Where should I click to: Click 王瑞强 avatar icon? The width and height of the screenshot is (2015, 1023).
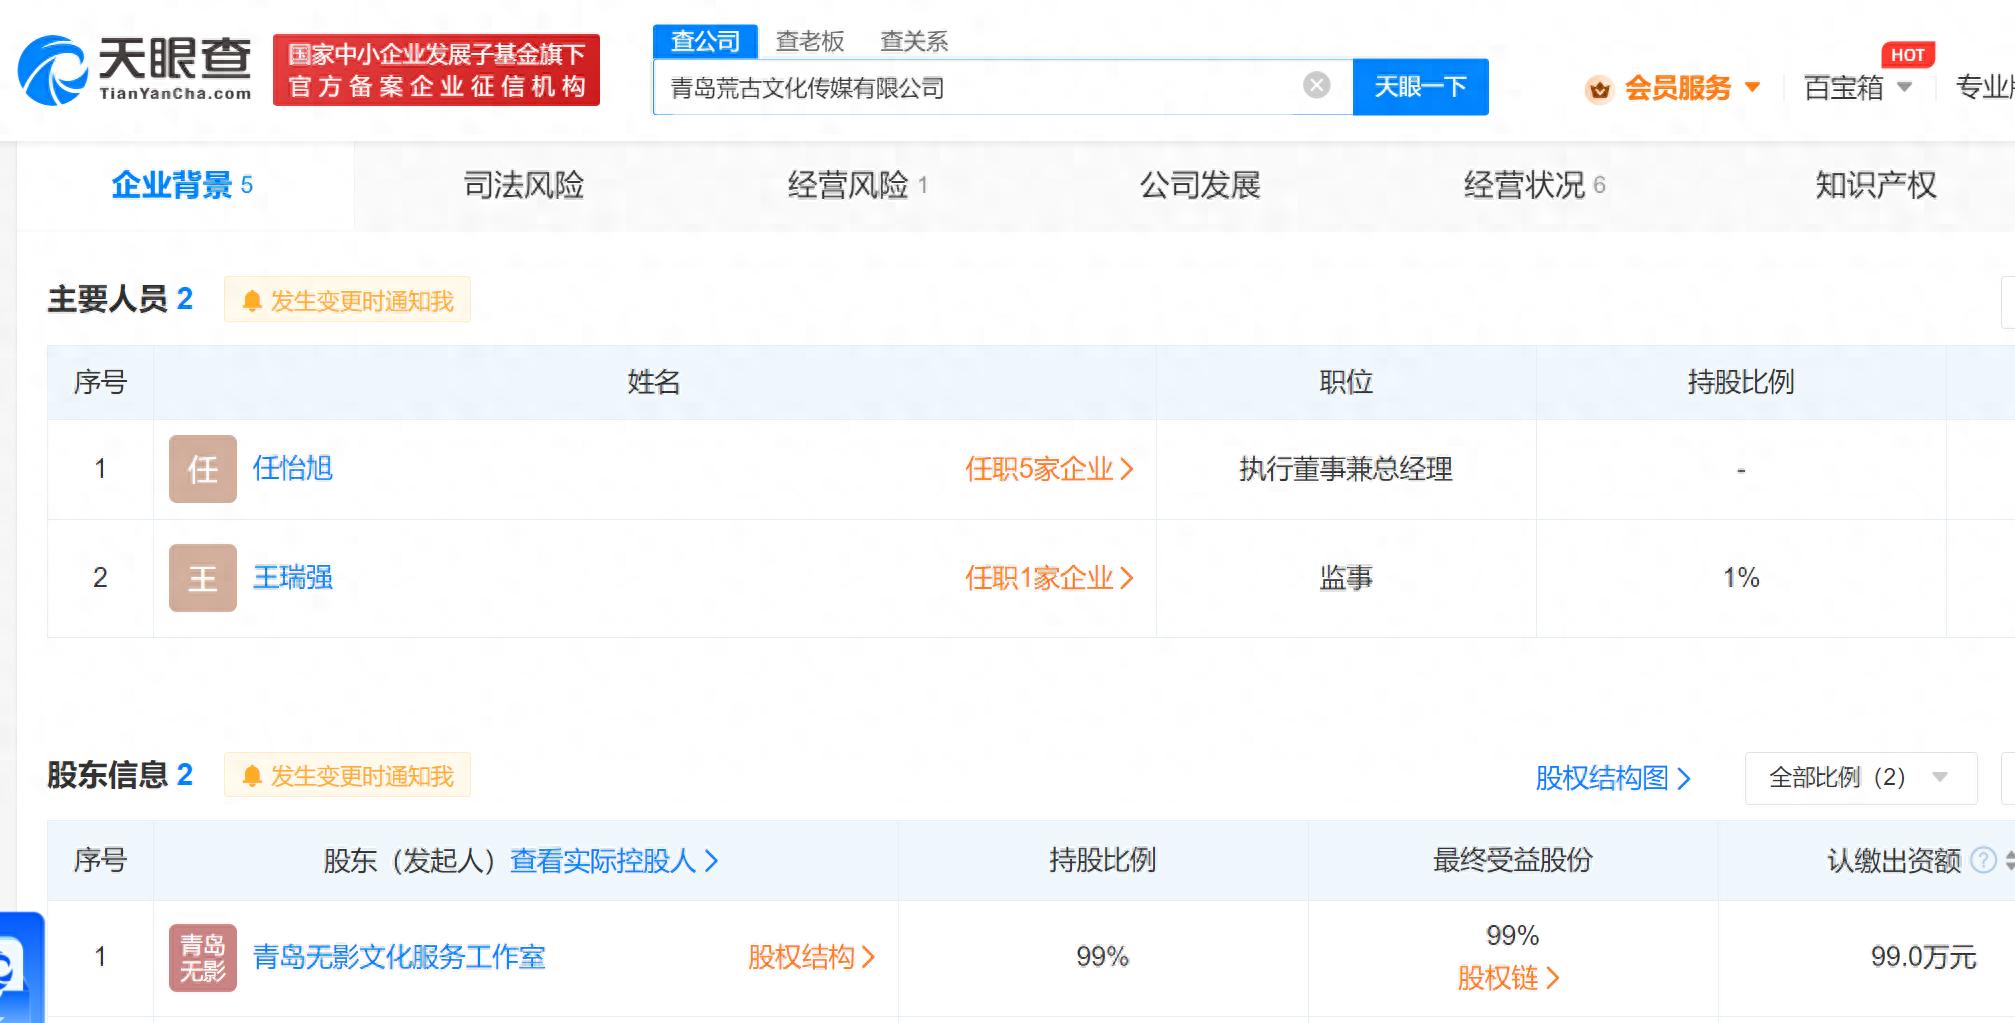pyautogui.click(x=203, y=578)
